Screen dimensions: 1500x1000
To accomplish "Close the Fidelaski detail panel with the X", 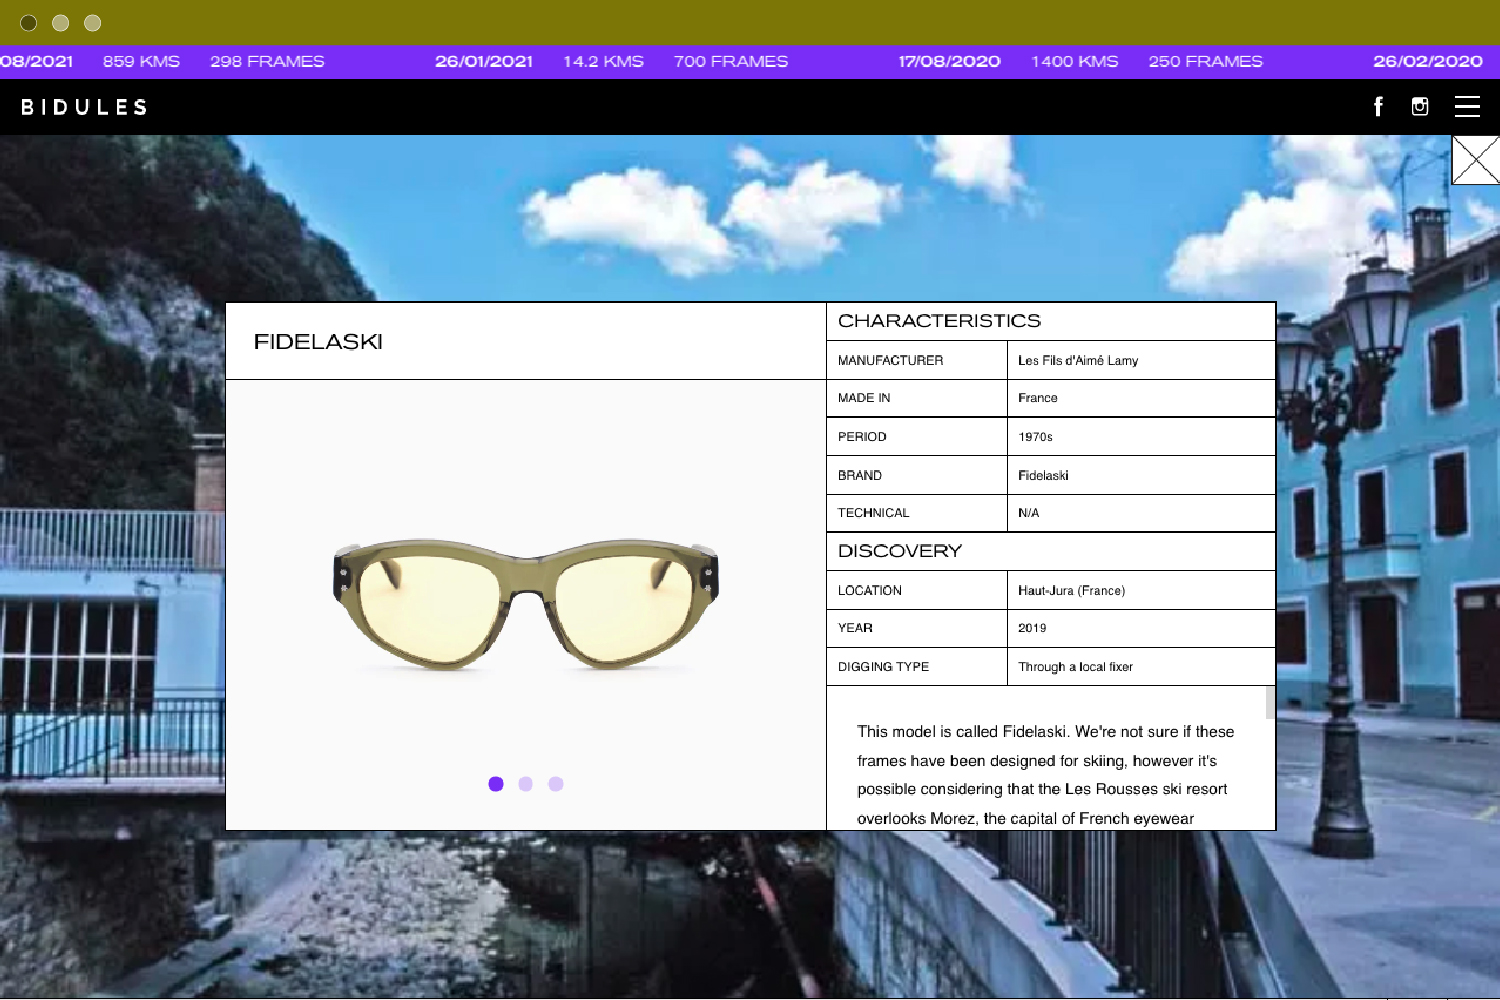I will (x=1476, y=160).
